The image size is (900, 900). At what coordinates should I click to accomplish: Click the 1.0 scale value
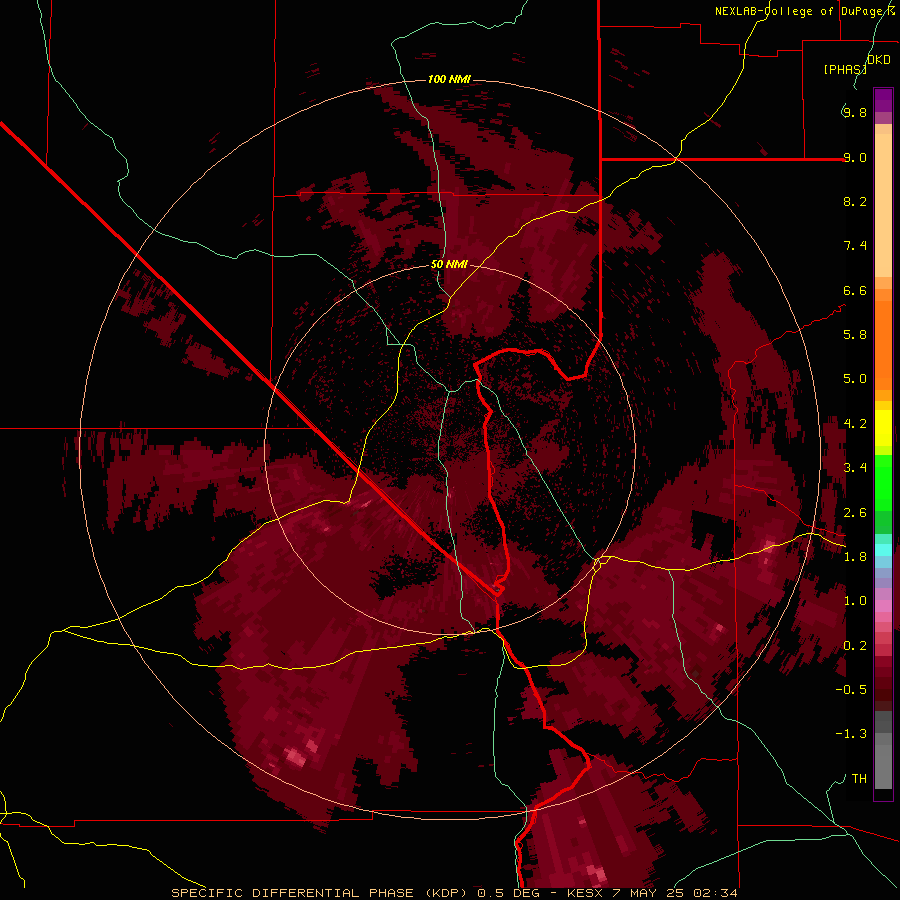[x=855, y=601]
